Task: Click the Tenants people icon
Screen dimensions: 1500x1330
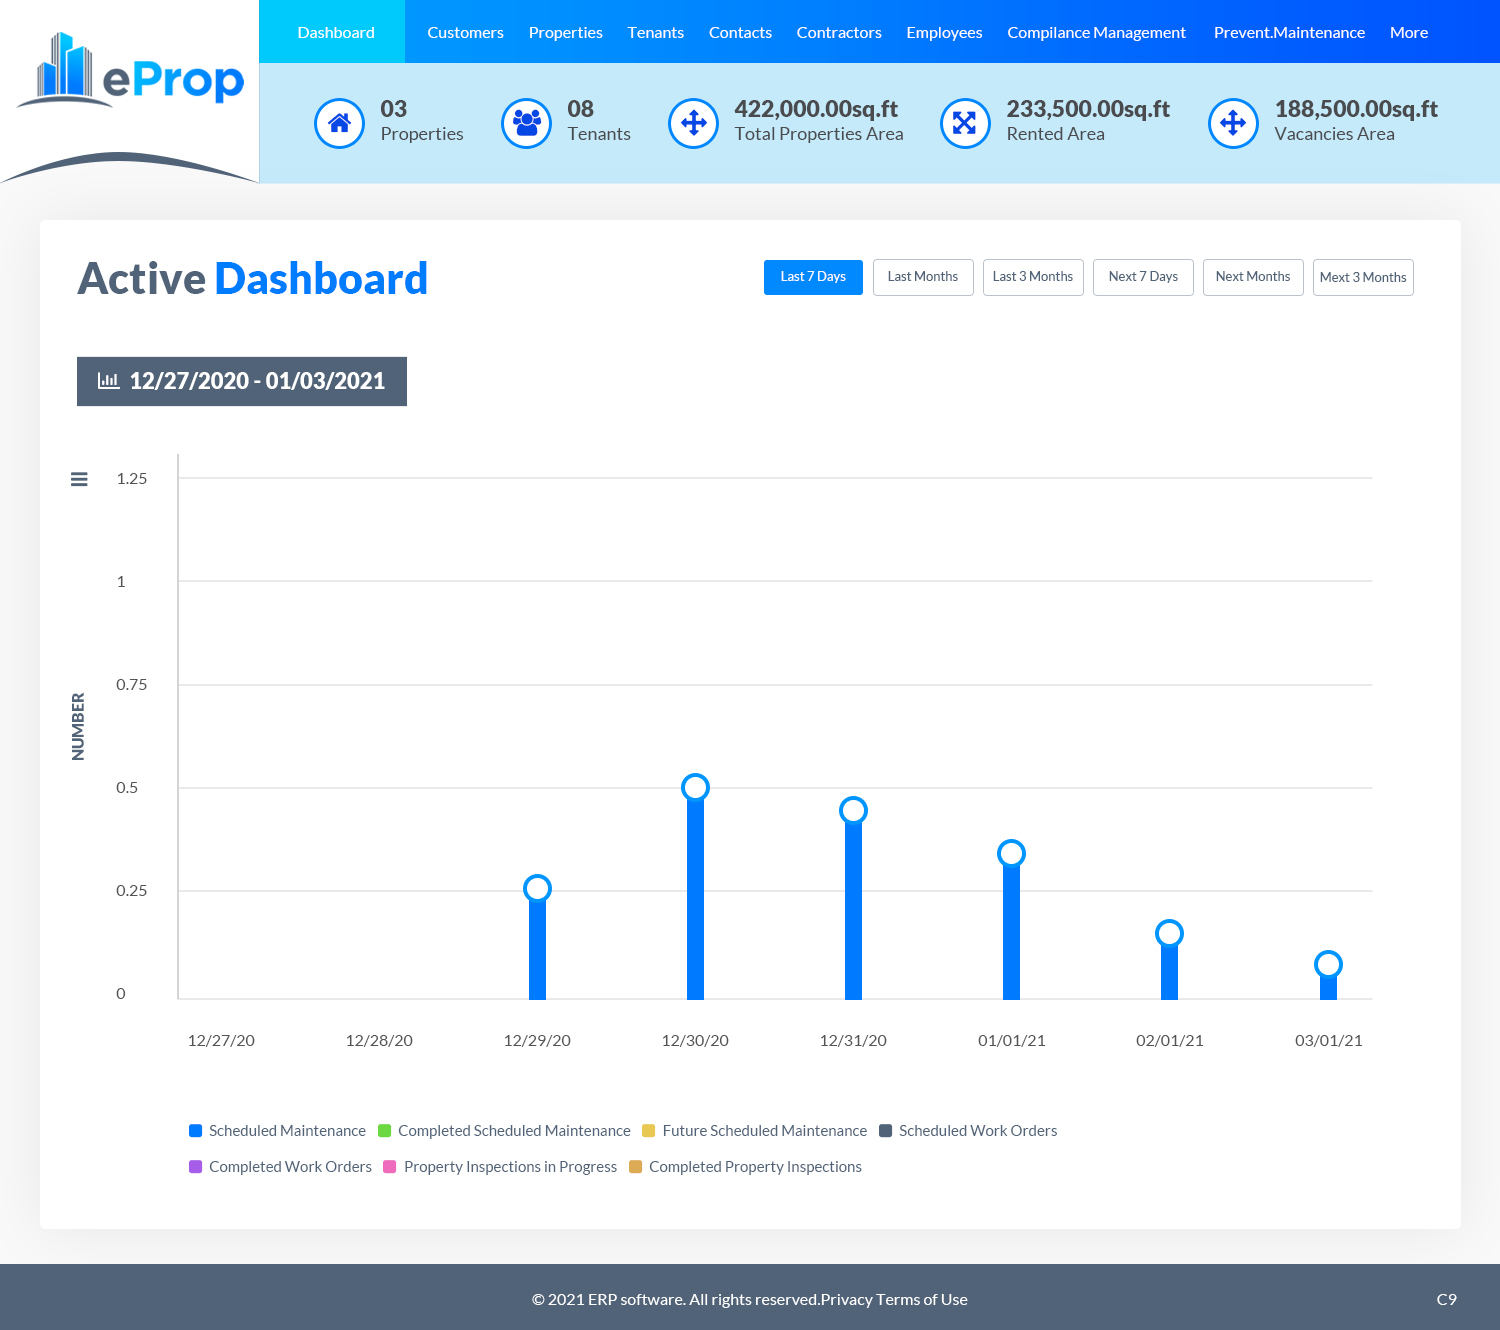Action: (x=527, y=123)
